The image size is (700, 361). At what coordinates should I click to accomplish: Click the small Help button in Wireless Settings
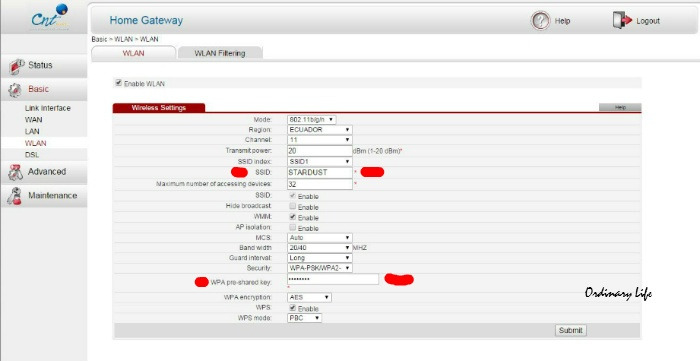coord(620,108)
